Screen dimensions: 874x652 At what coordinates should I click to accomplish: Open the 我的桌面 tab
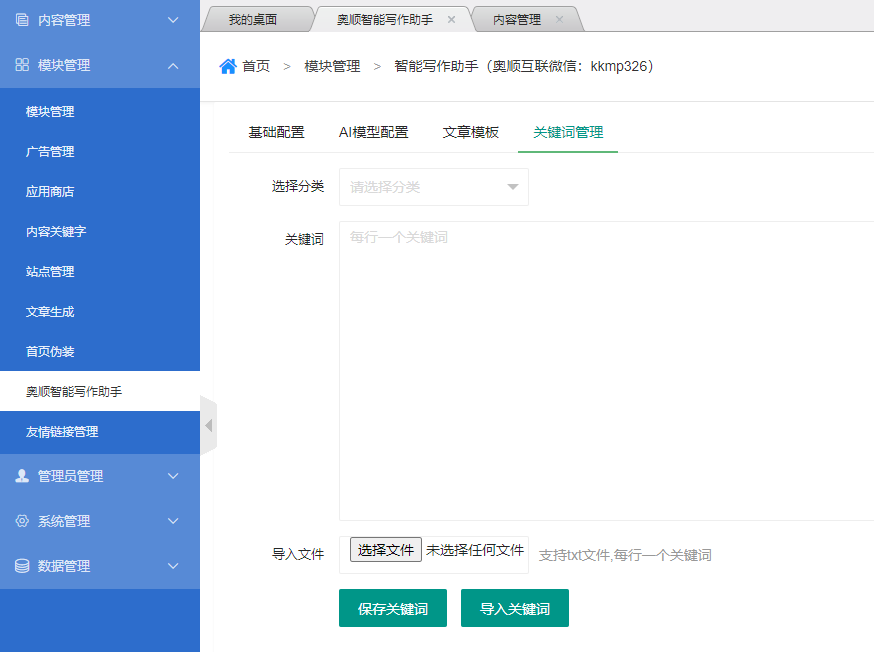(x=252, y=20)
